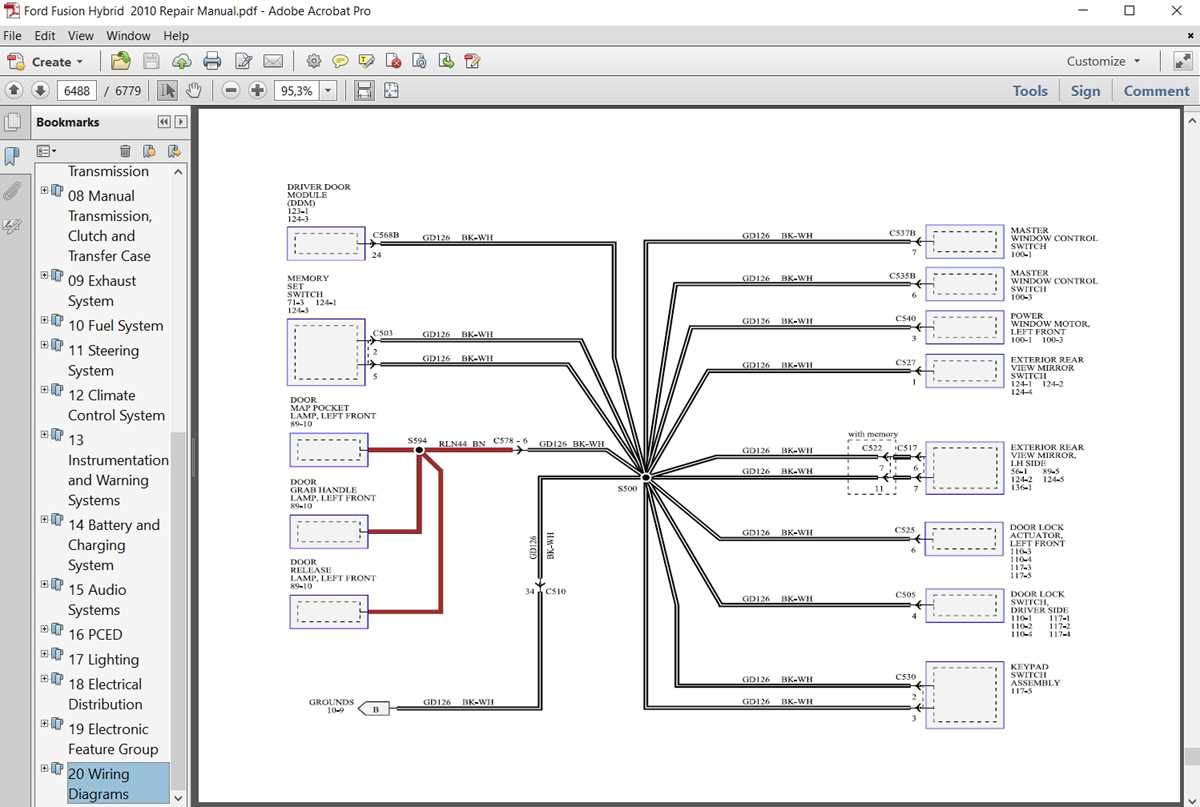Open the Tools pane
Viewport: 1200px width, 807px height.
click(1030, 90)
